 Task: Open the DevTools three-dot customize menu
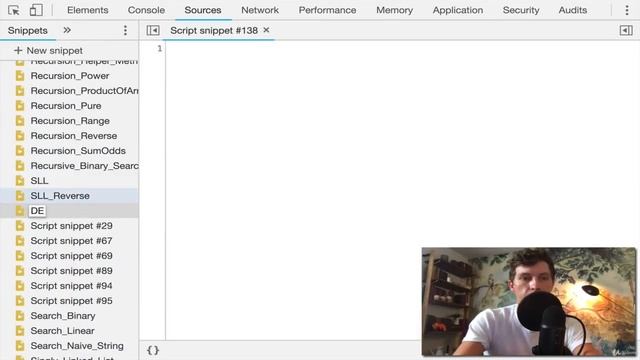(x=627, y=10)
